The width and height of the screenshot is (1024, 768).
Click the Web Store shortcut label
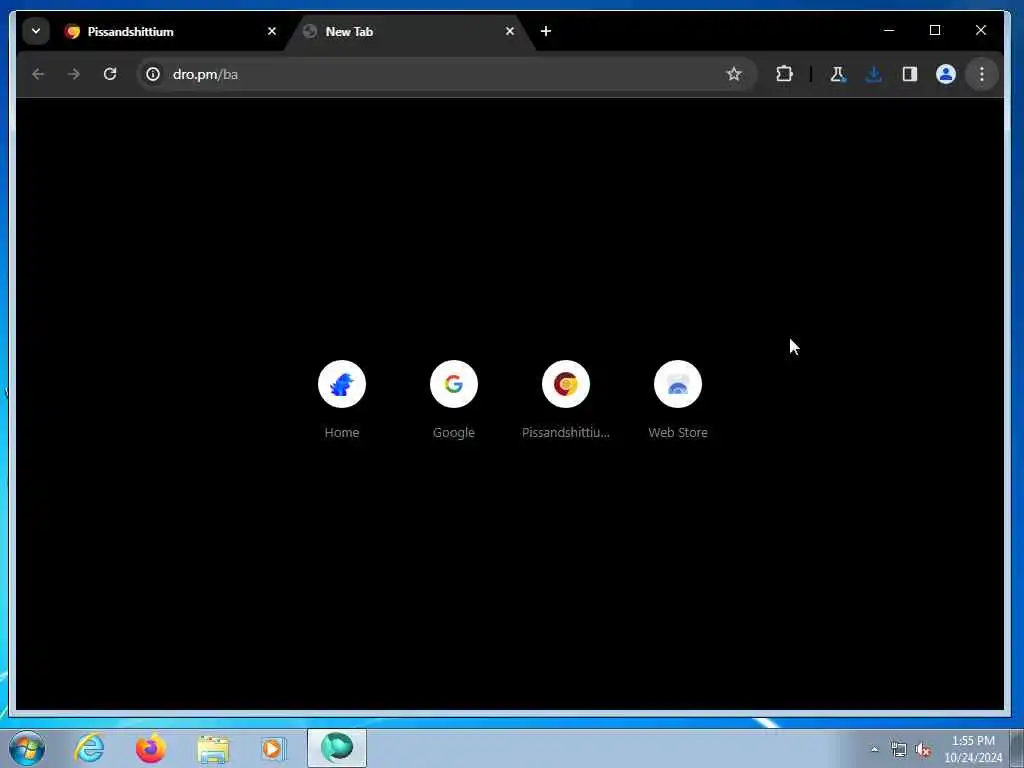pos(678,432)
